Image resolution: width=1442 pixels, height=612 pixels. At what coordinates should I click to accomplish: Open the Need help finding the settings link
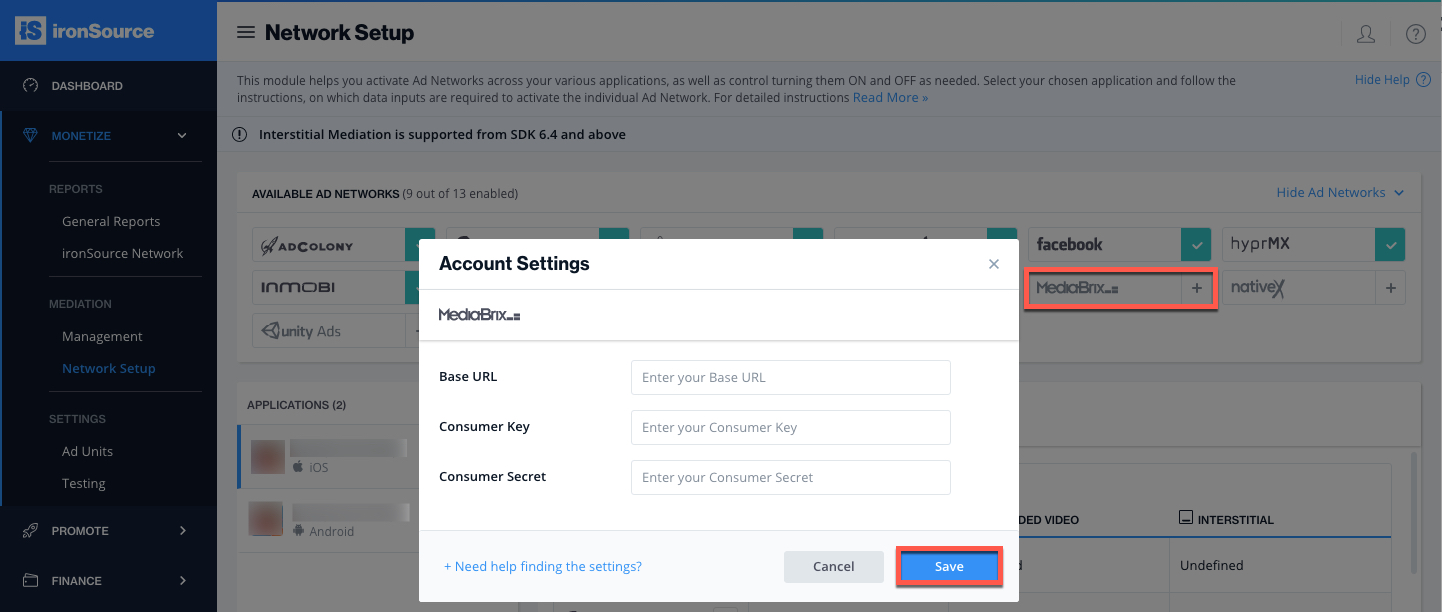[542, 566]
